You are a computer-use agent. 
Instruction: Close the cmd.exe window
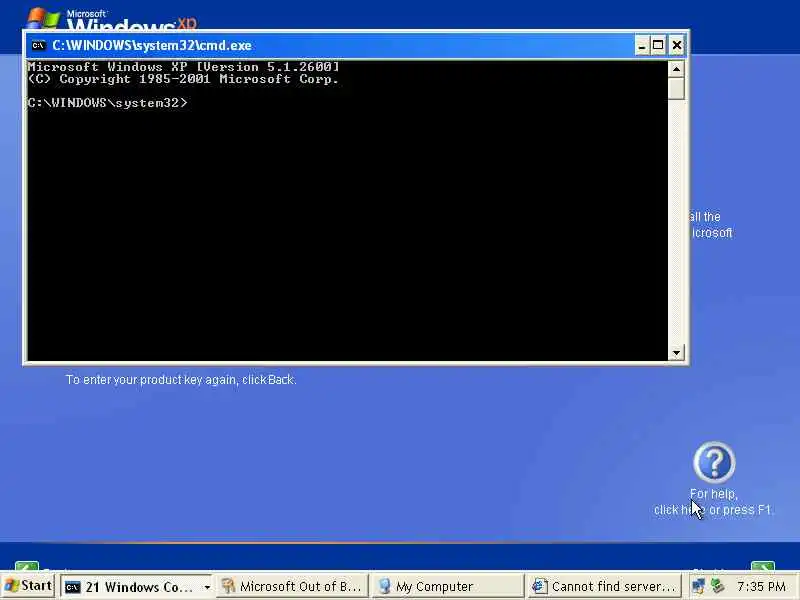pos(677,45)
